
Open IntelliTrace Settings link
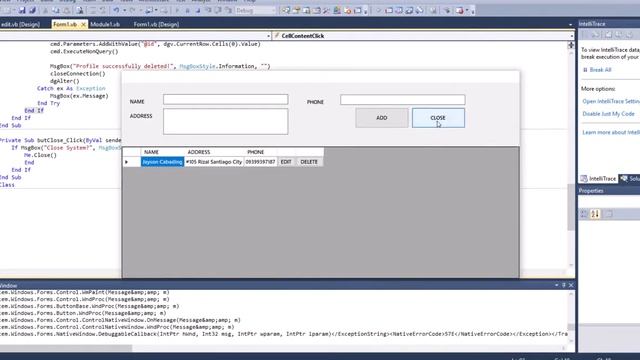611,101
